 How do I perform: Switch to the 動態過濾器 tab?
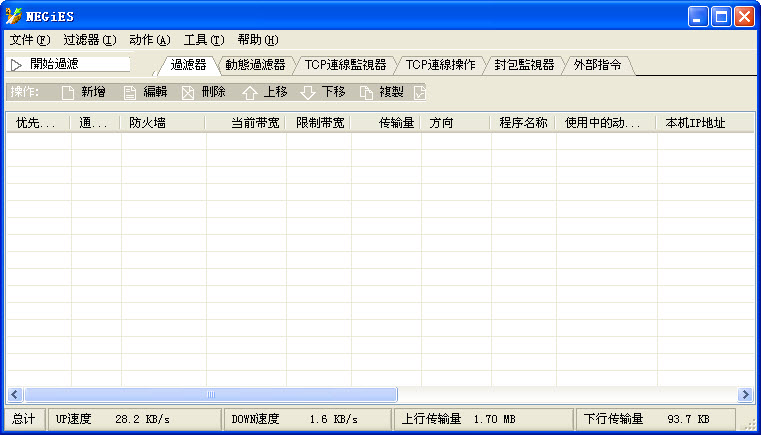255,64
